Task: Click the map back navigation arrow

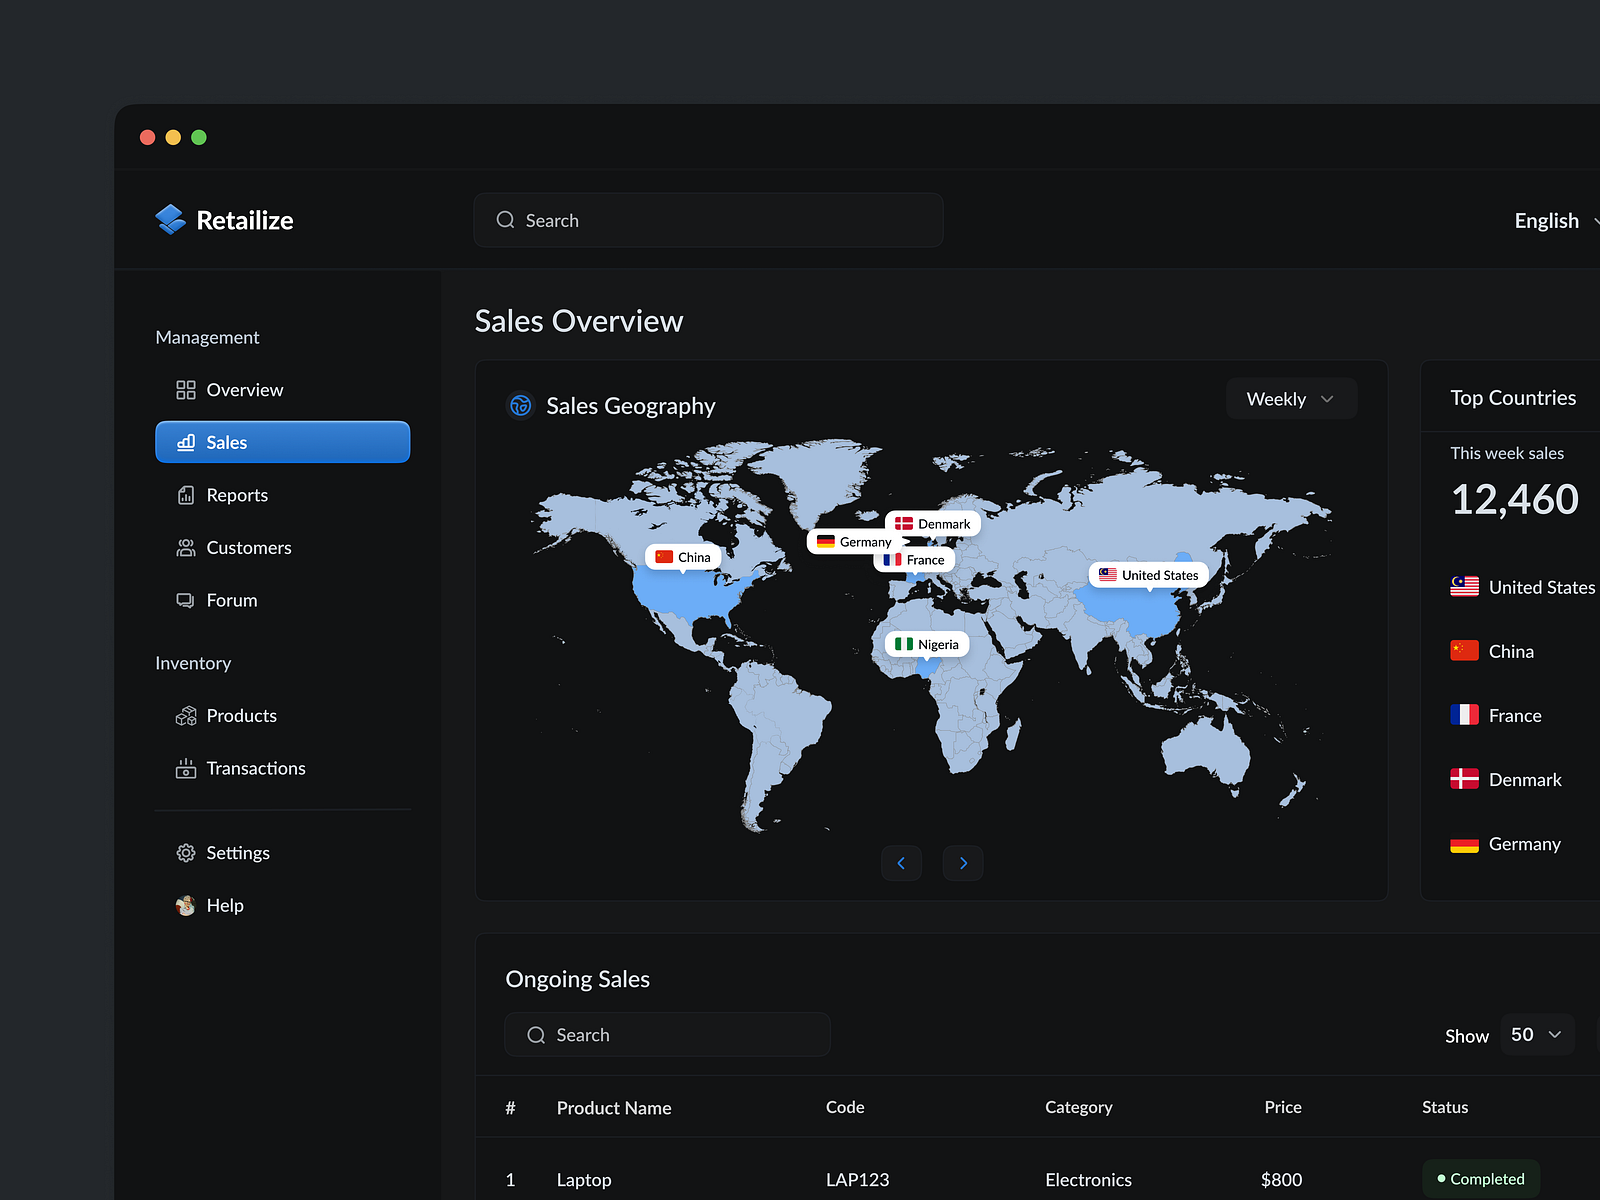Action: point(901,863)
